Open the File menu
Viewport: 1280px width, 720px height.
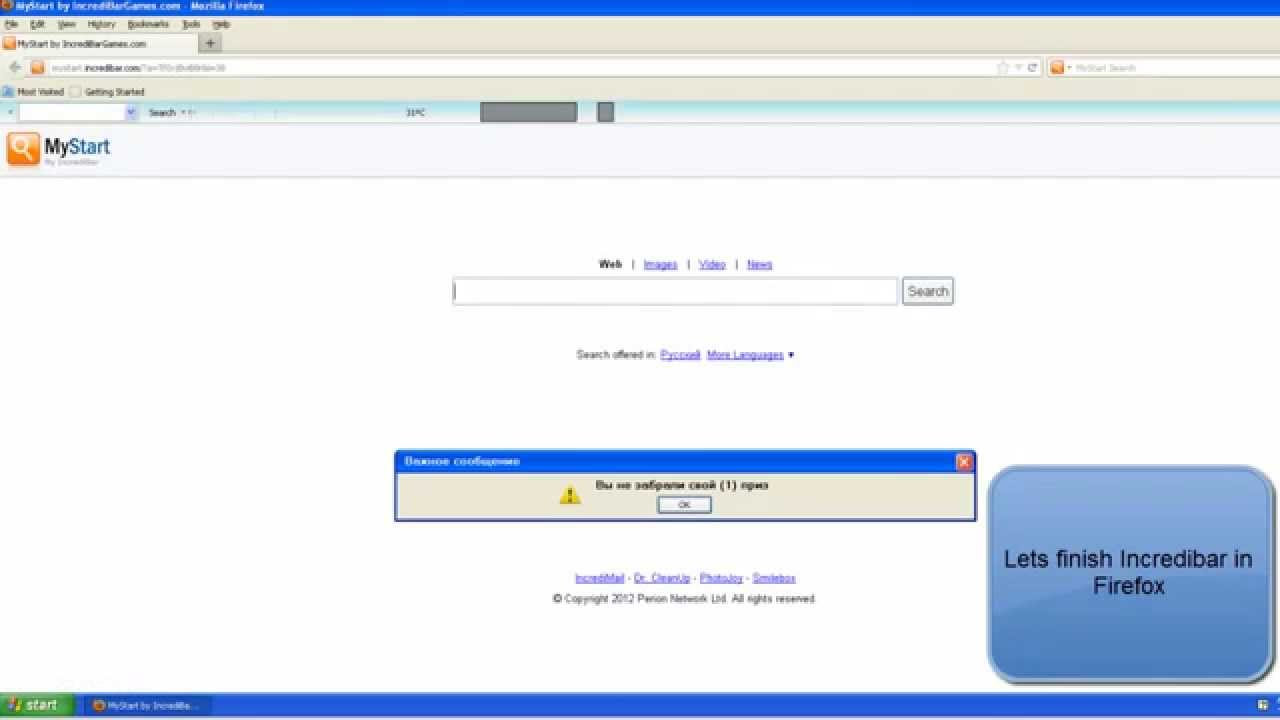11,24
